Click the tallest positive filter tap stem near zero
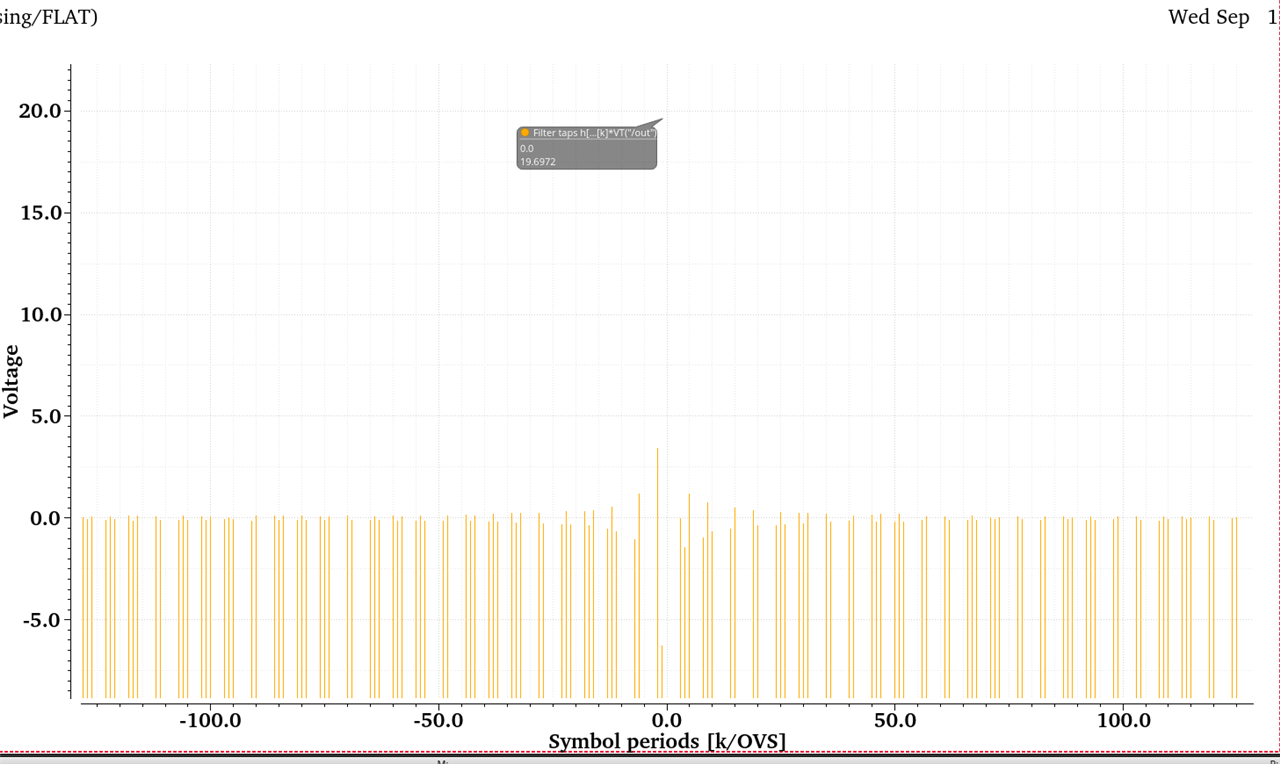This screenshot has height=764, width=1280. tap(657, 480)
